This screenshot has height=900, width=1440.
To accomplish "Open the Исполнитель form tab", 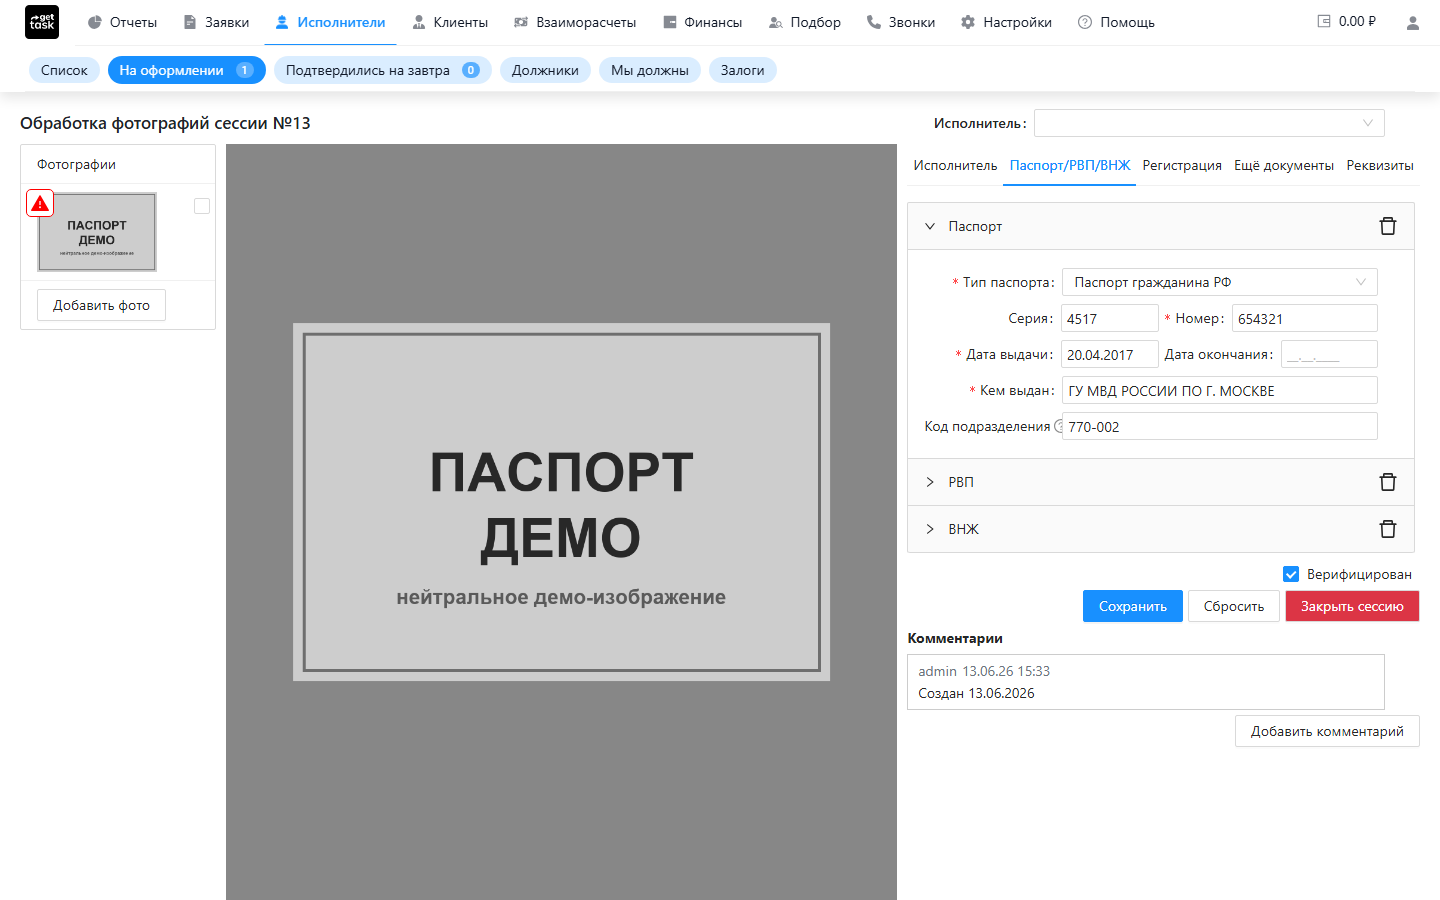I will click(x=955, y=165).
